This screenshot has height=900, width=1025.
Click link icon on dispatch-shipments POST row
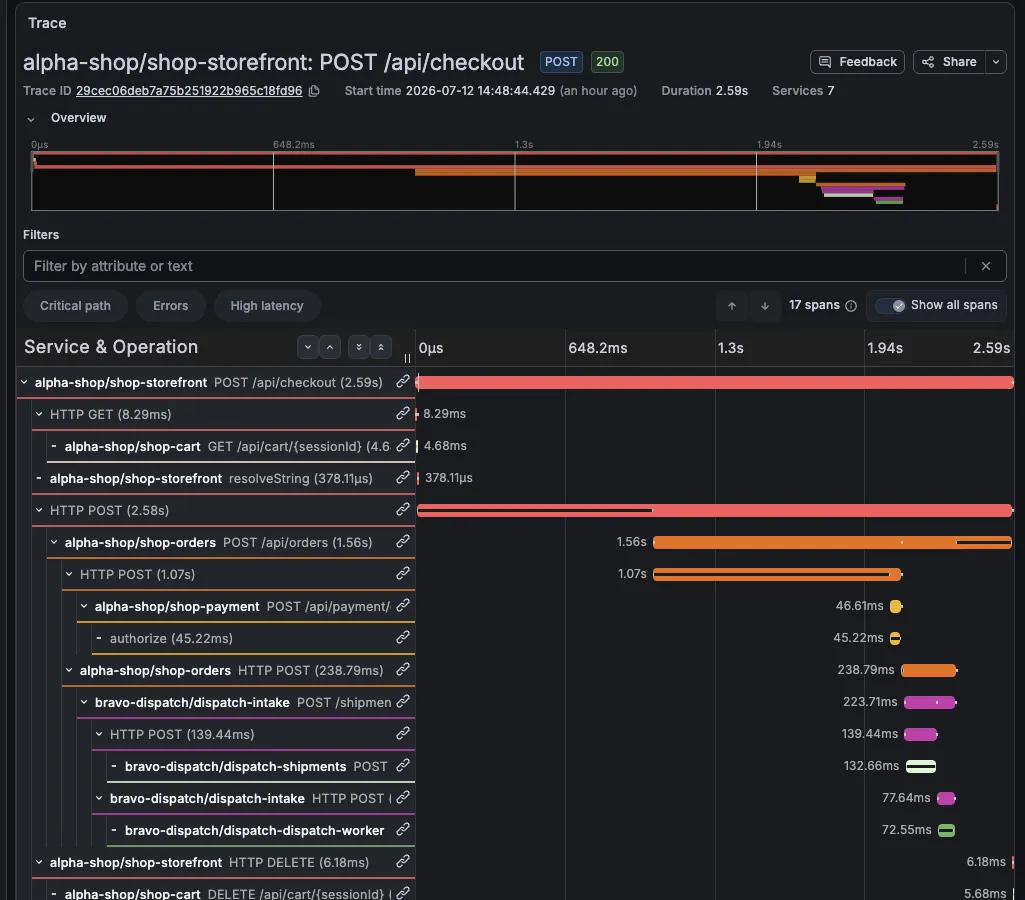[403, 765]
